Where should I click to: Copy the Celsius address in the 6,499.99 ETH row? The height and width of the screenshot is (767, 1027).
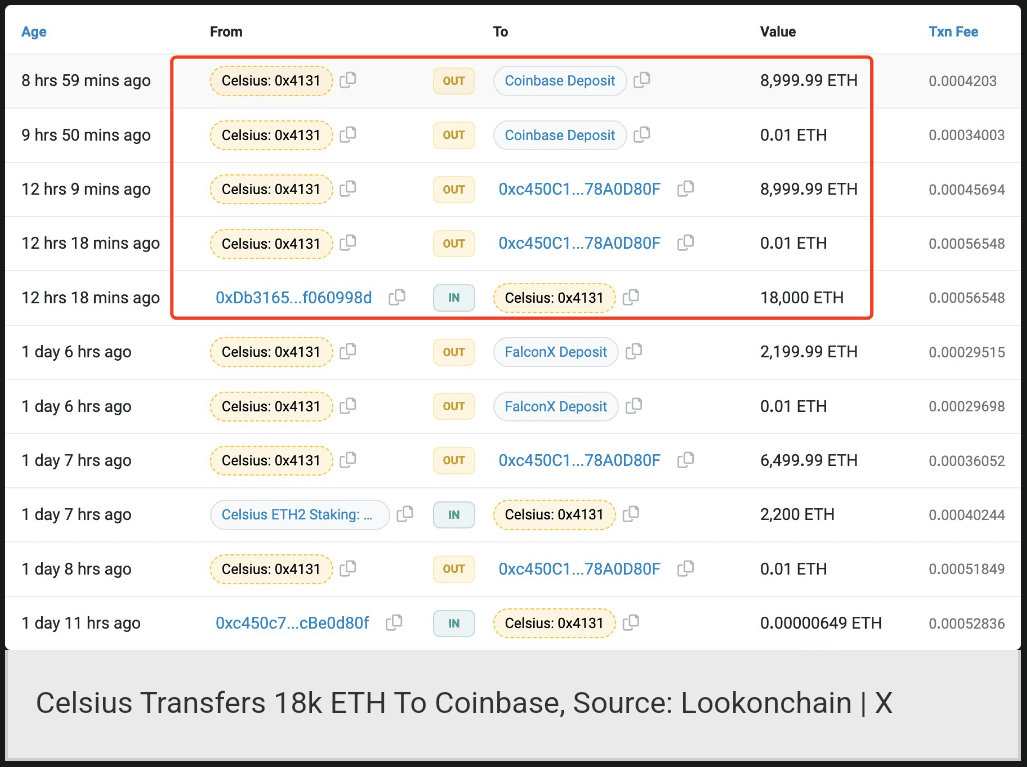coord(348,460)
